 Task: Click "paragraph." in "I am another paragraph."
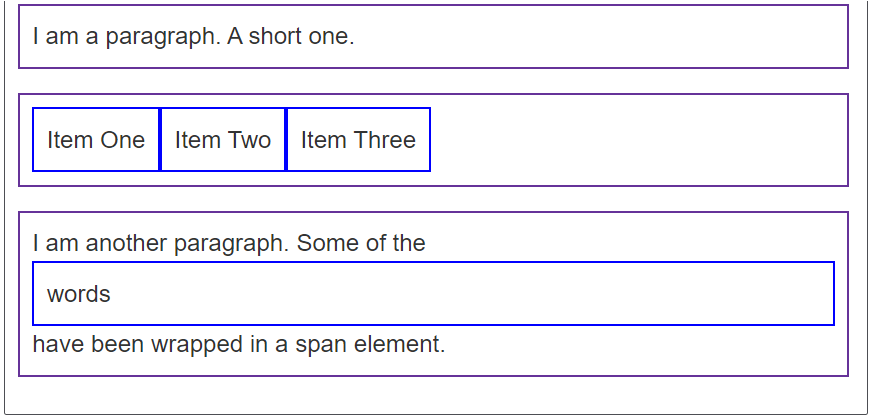232,244
